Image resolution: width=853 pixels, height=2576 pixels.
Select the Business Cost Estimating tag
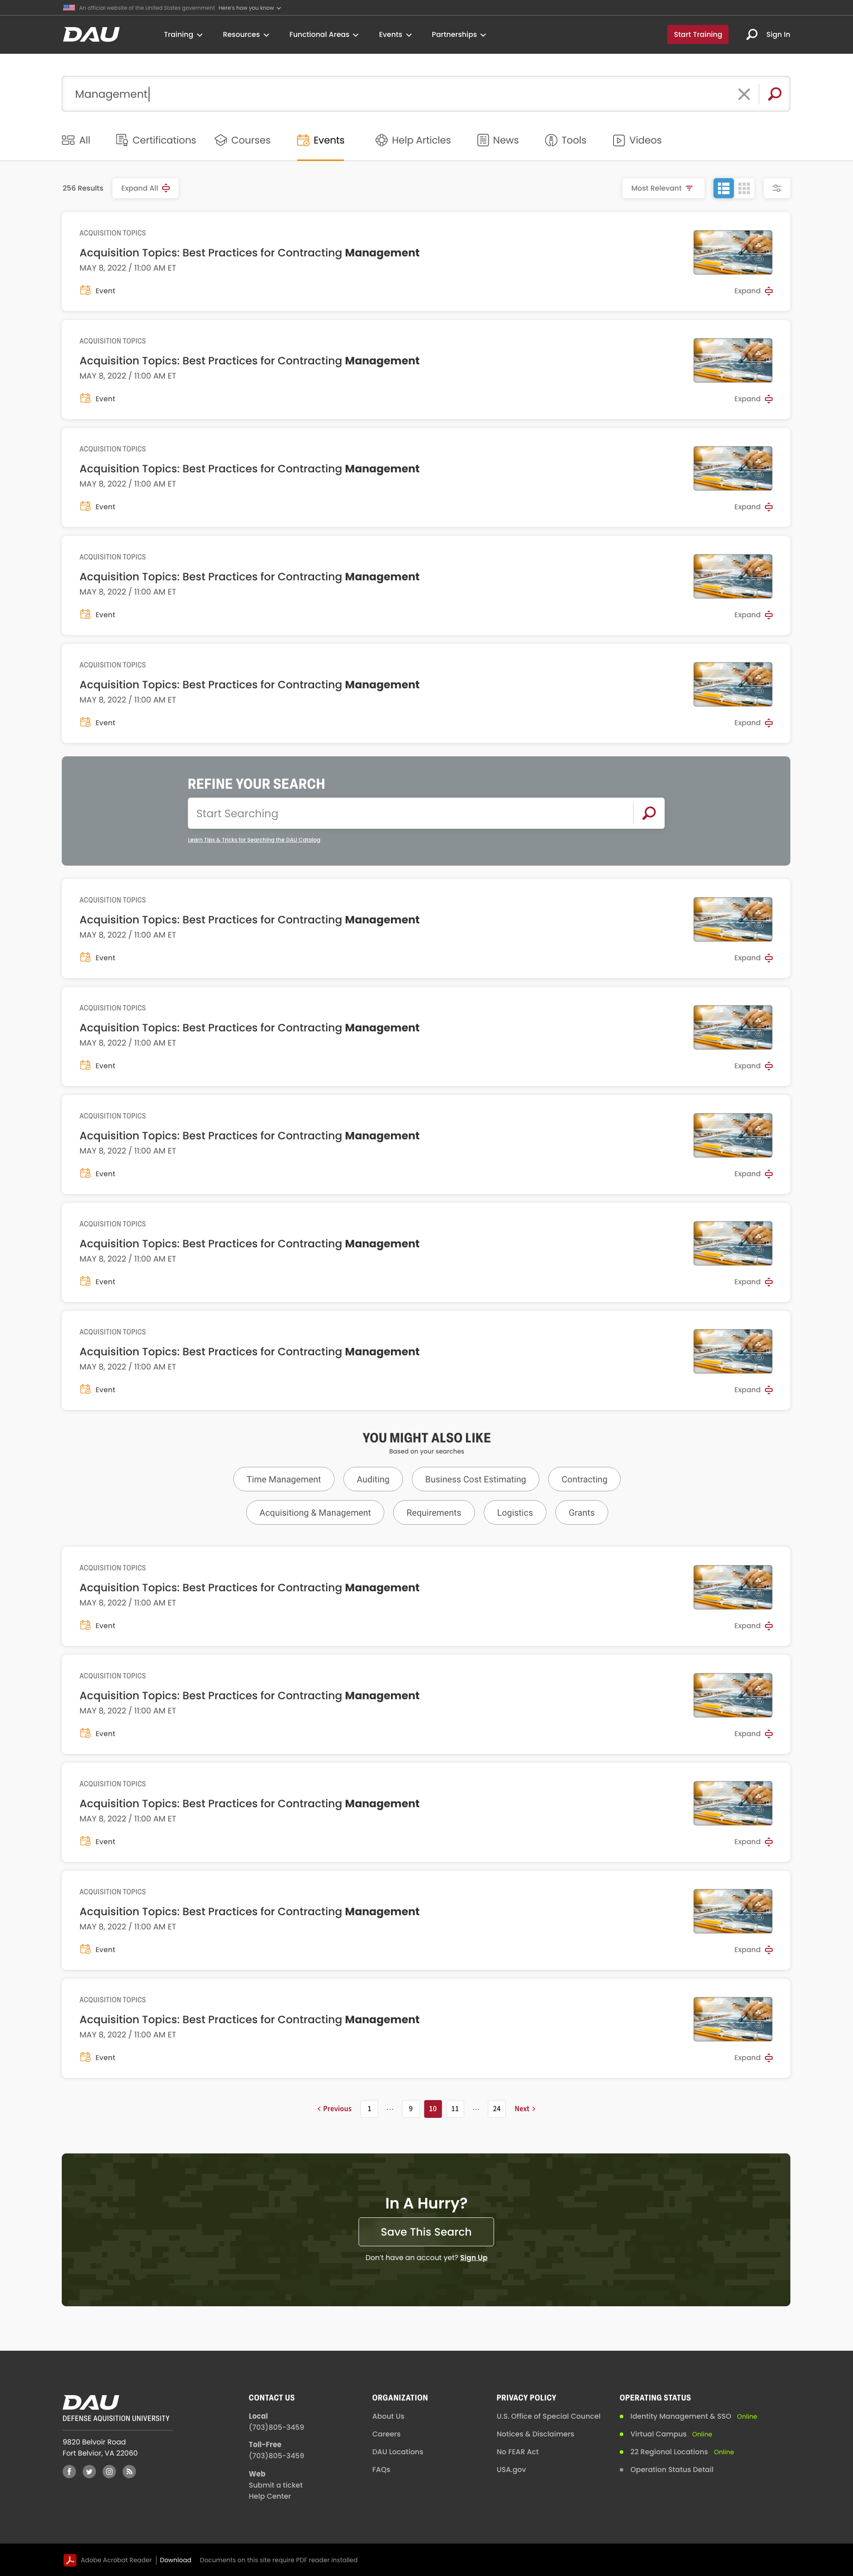click(x=475, y=1479)
